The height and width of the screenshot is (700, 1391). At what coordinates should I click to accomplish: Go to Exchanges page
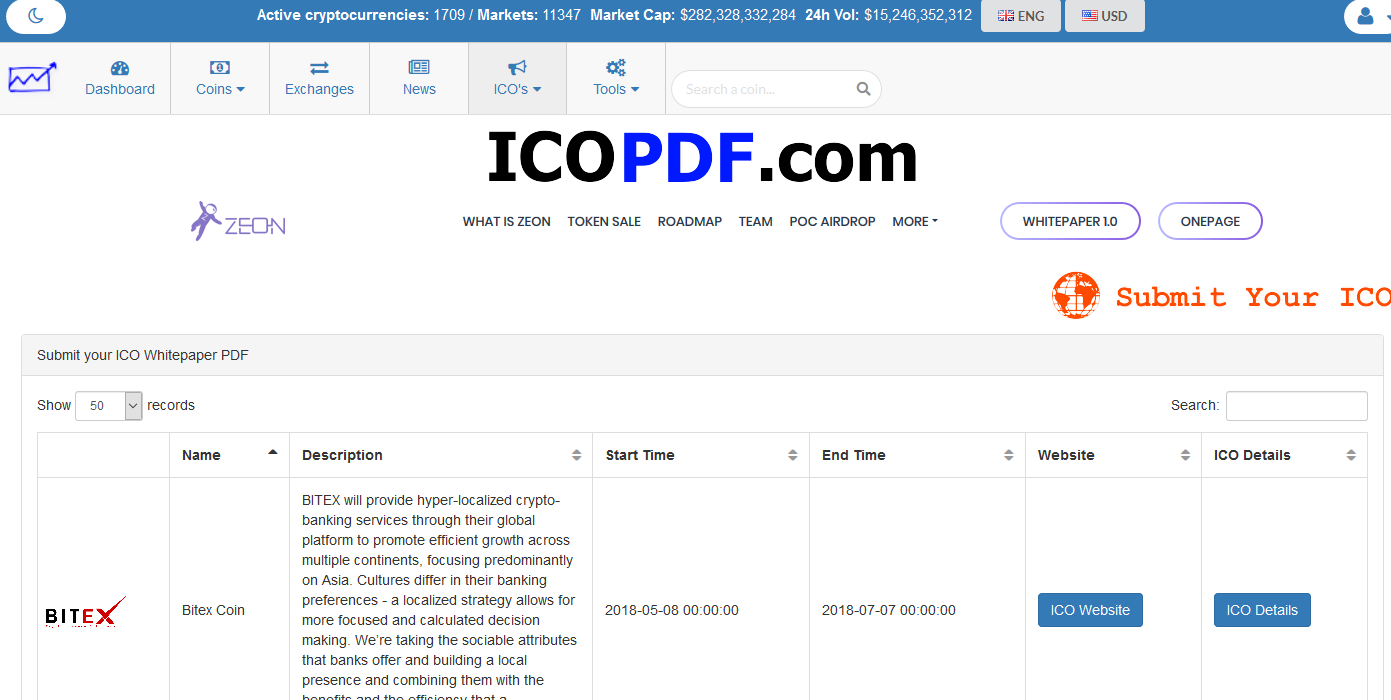point(319,78)
